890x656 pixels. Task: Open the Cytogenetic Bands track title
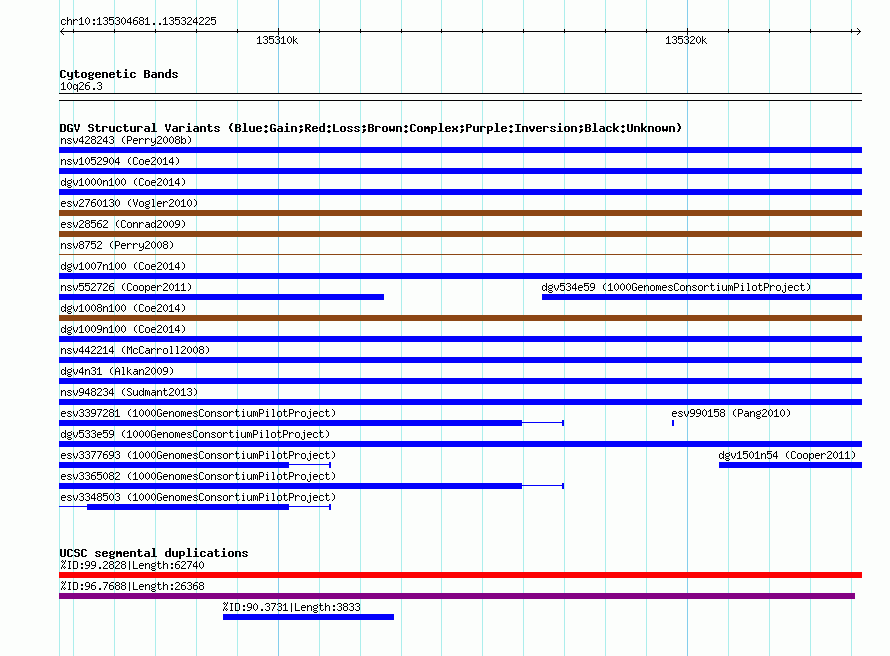pyautogui.click(x=119, y=74)
